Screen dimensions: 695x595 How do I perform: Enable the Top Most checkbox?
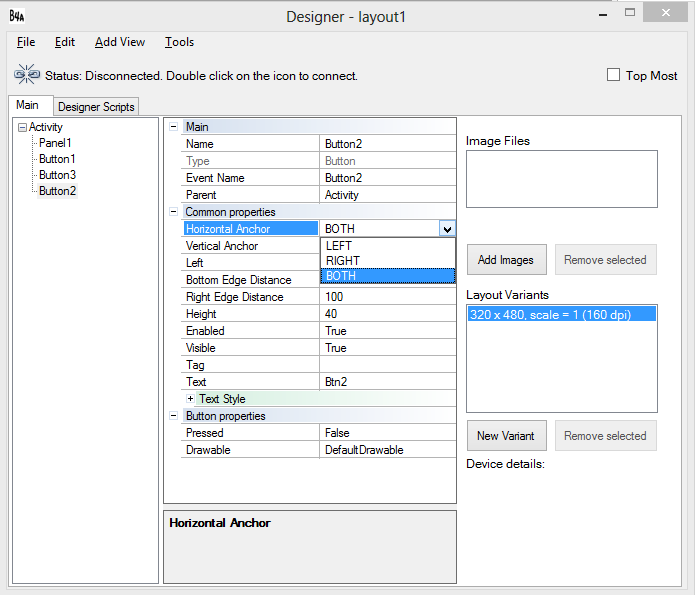coord(614,75)
